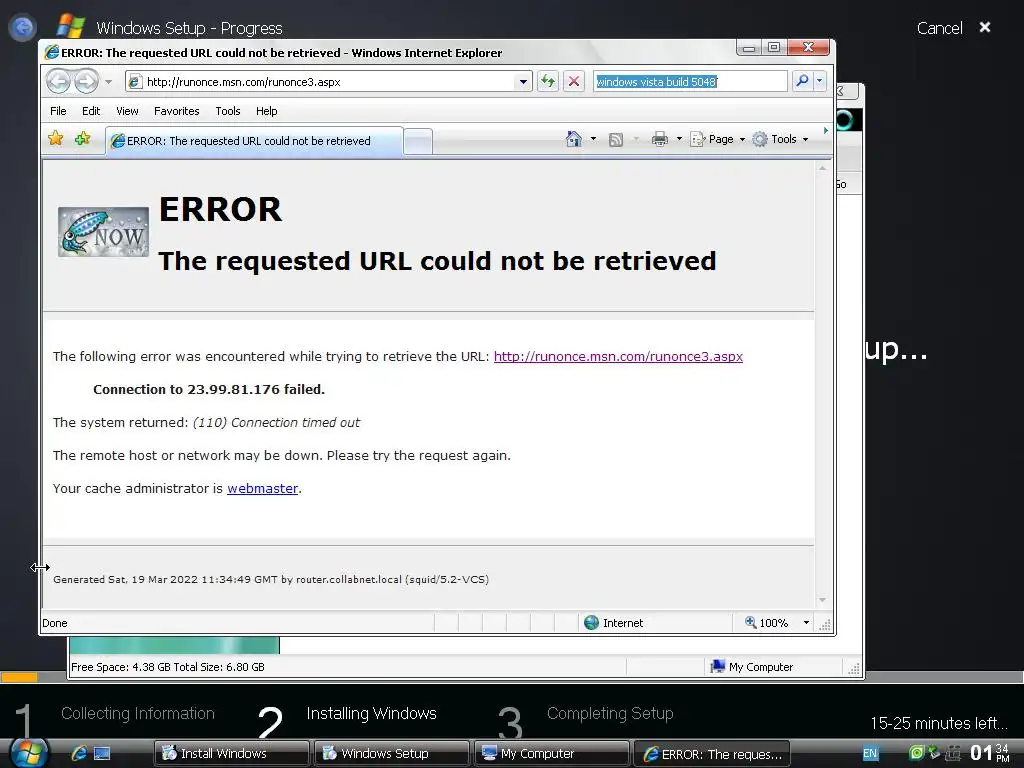The image size is (1024, 768).
Task: Refresh the page with the green arrows
Action: point(547,82)
